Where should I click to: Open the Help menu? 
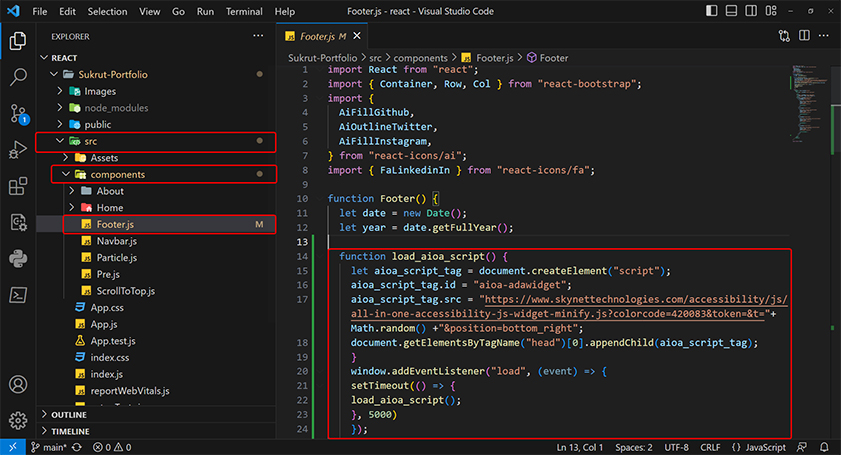[285, 11]
